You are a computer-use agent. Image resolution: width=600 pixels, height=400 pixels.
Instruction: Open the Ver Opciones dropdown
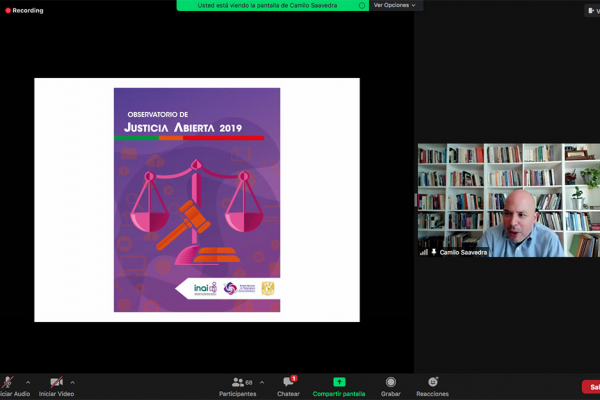[x=395, y=5]
